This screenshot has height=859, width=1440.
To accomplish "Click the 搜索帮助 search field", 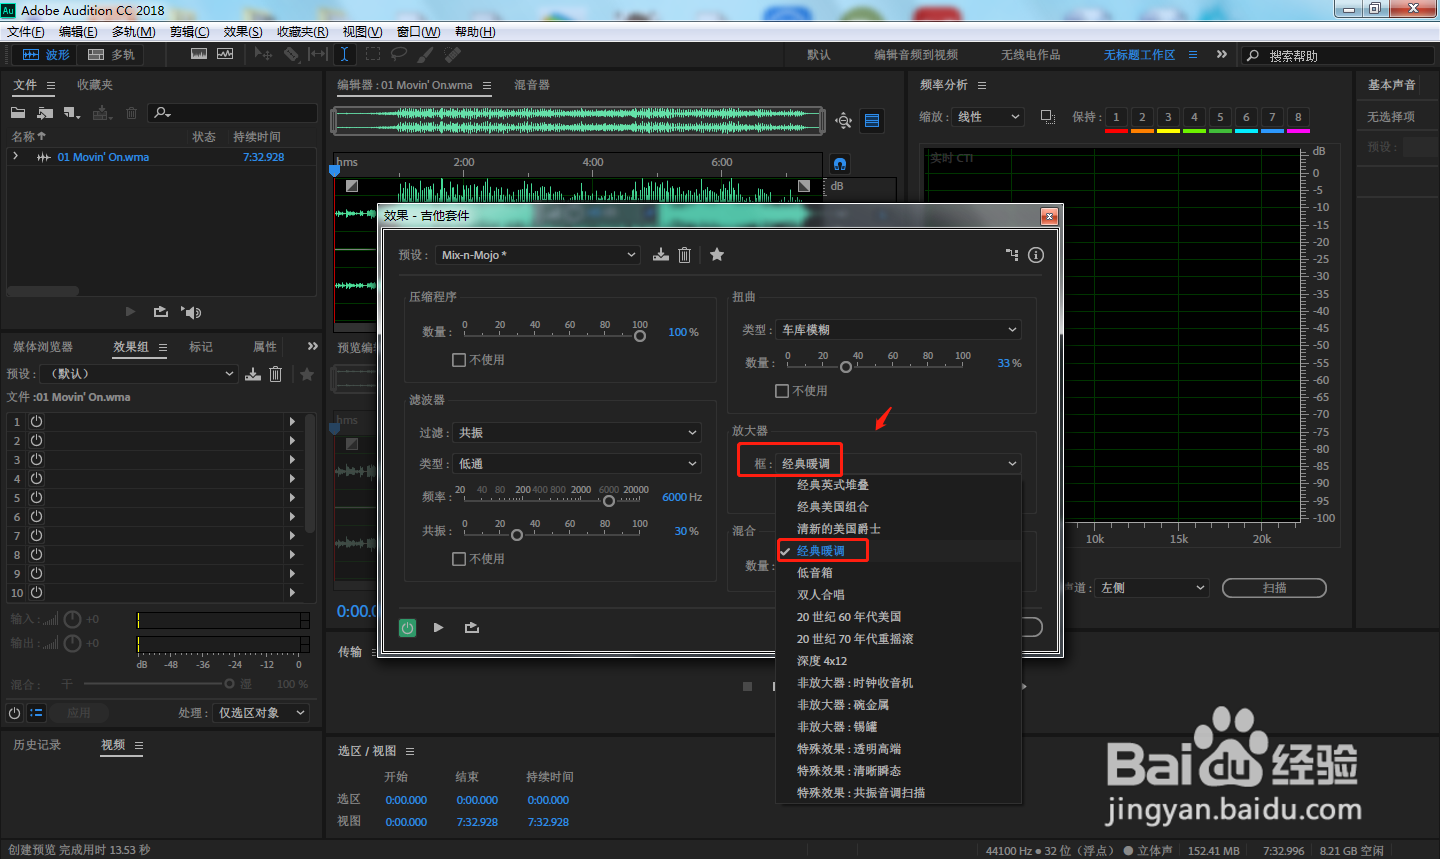I will pos(1338,56).
